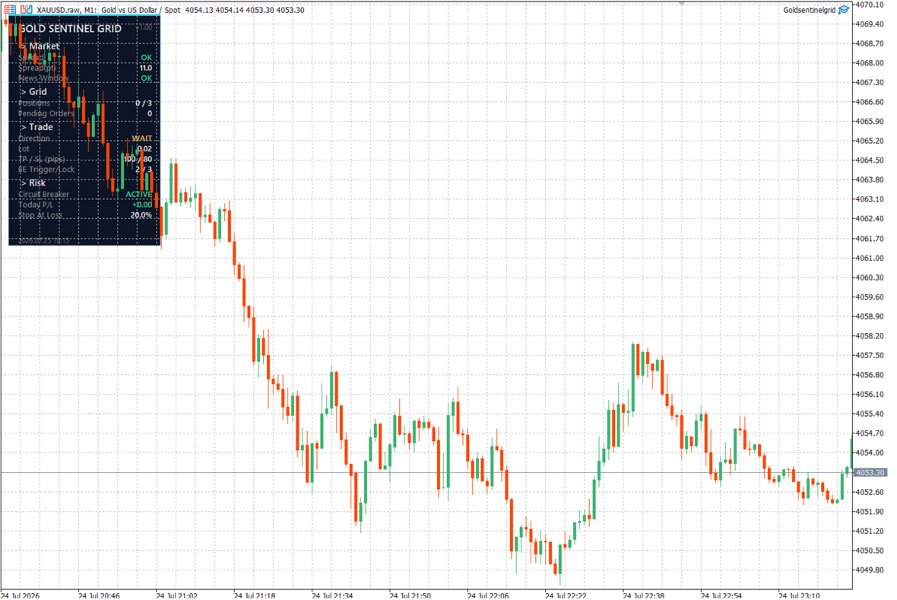897x600 pixels.
Task: Click the panel timestamp 2026.07.25
Action: click(43, 241)
